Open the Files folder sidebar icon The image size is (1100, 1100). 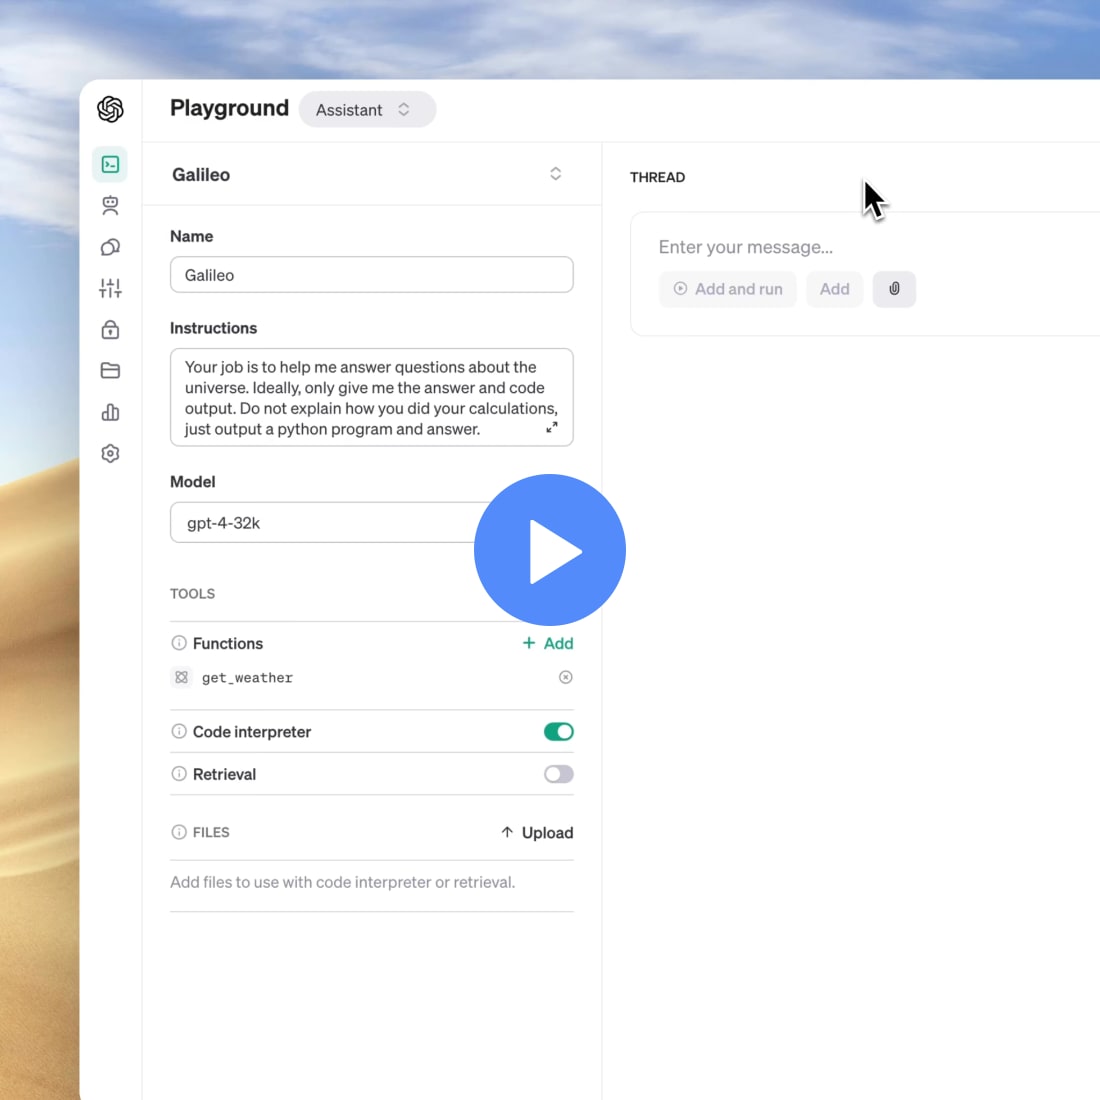tap(110, 370)
